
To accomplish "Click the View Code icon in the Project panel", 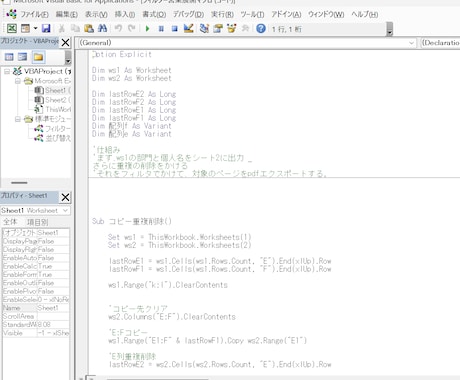I will (x=9, y=57).
